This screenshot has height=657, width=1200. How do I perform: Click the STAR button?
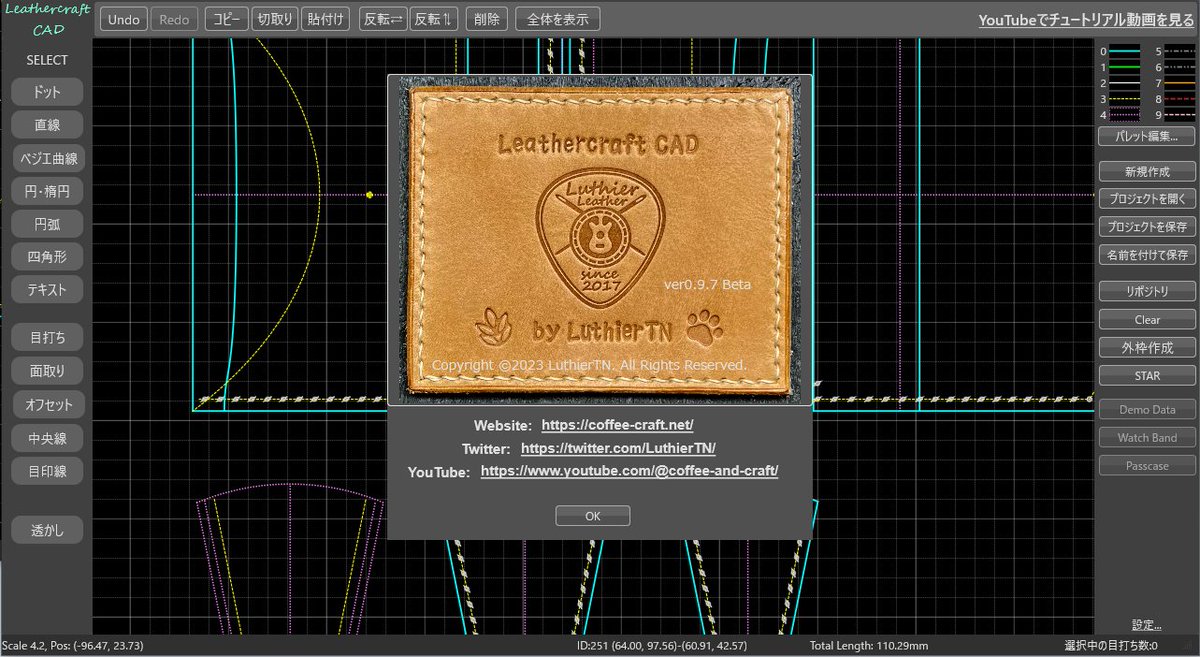(x=1147, y=375)
